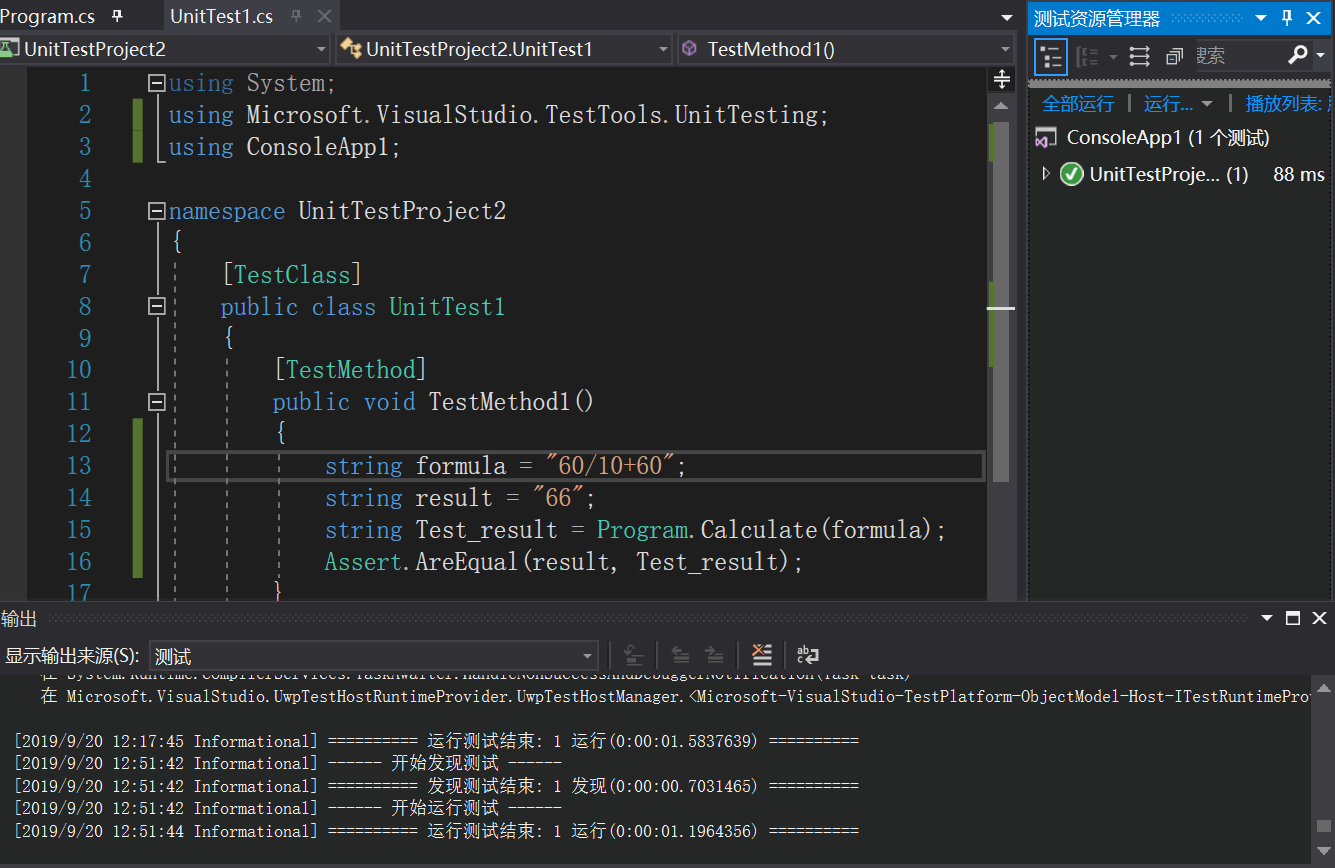This screenshot has width=1335, height=868.
Task: Click the using ConsoleApp1; line
Action: [284, 147]
